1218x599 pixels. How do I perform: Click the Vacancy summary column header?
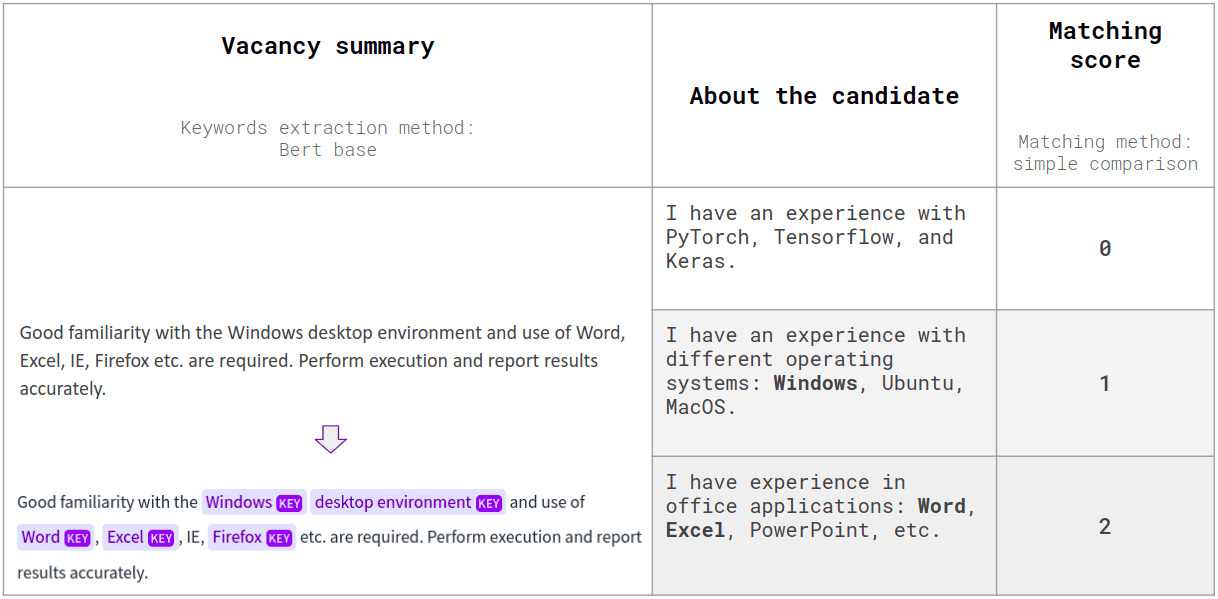pyautogui.click(x=328, y=46)
